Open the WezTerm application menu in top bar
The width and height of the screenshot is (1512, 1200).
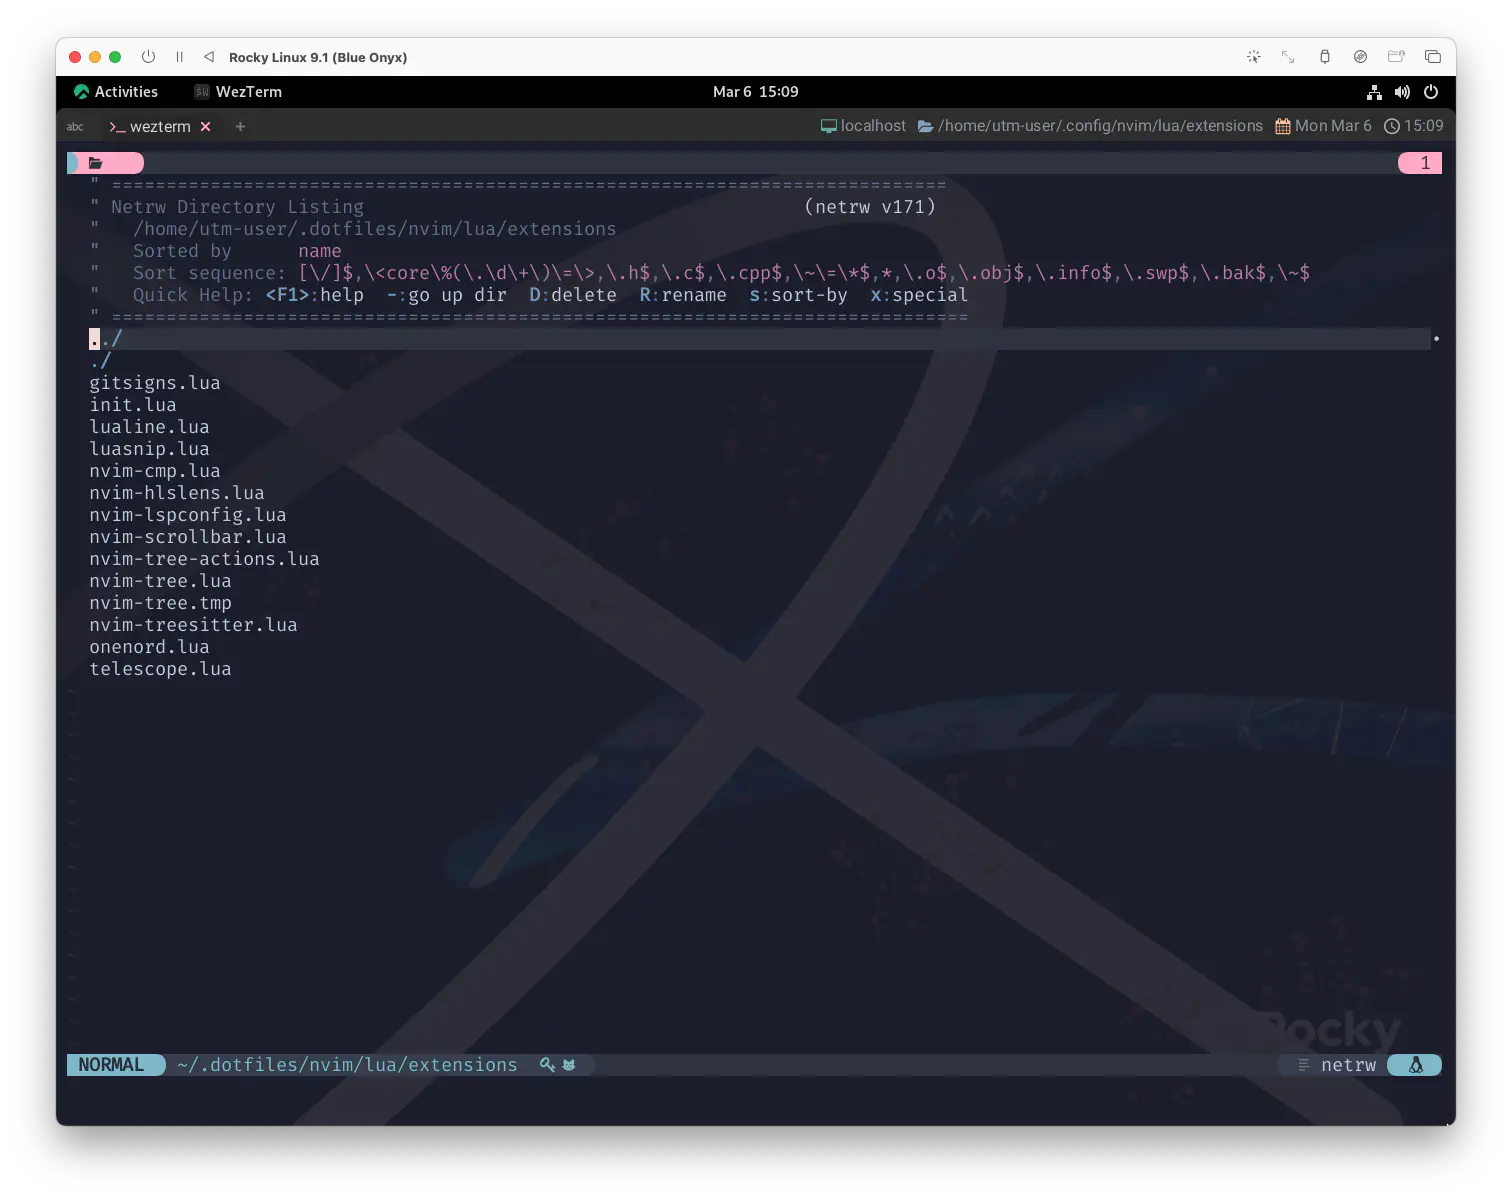(x=238, y=92)
